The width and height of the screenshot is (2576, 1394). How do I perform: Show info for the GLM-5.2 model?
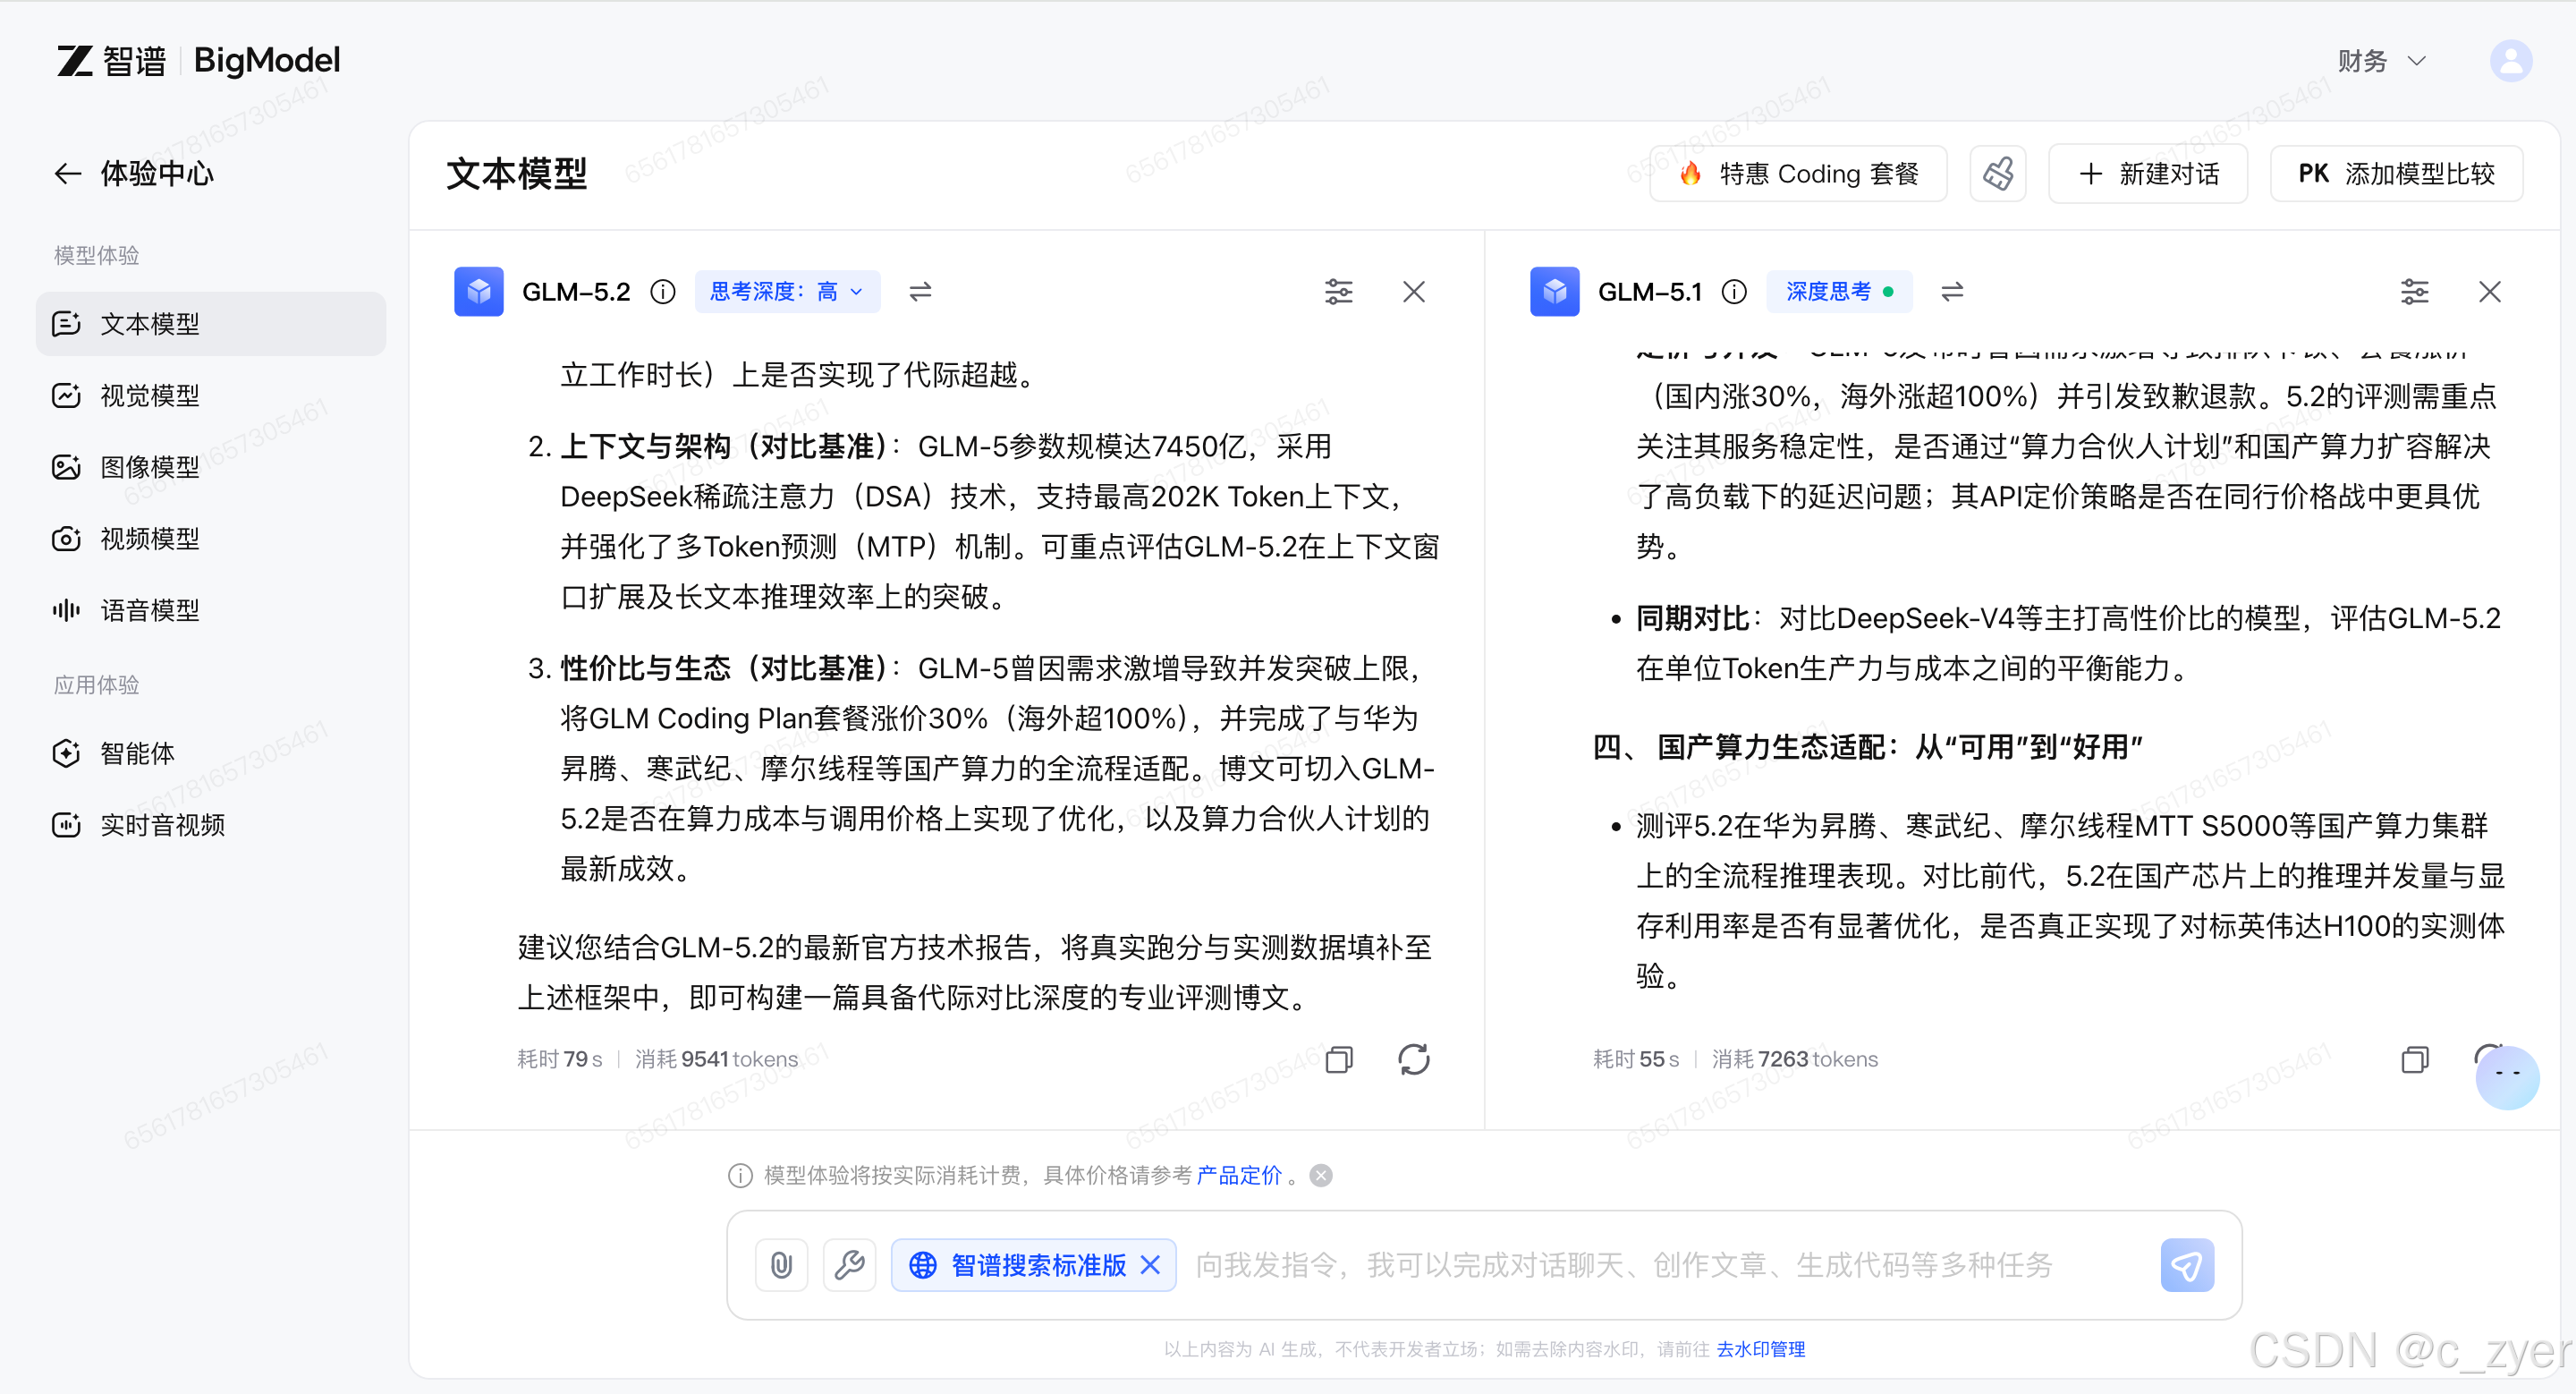click(663, 291)
